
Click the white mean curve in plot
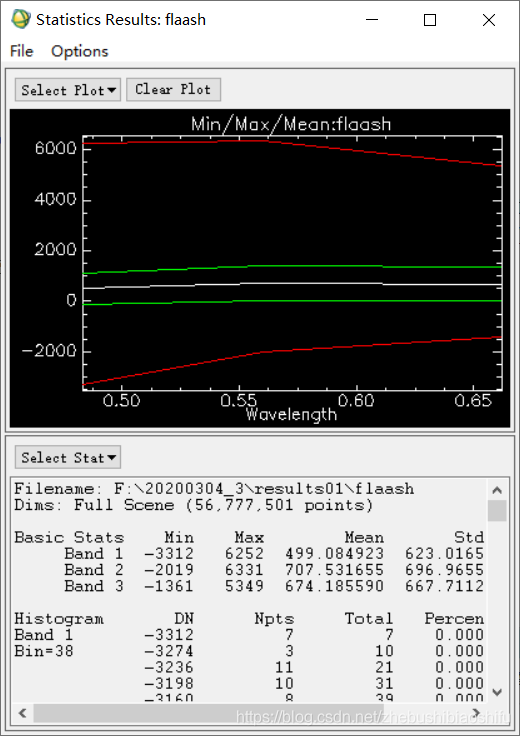[x=291, y=283]
